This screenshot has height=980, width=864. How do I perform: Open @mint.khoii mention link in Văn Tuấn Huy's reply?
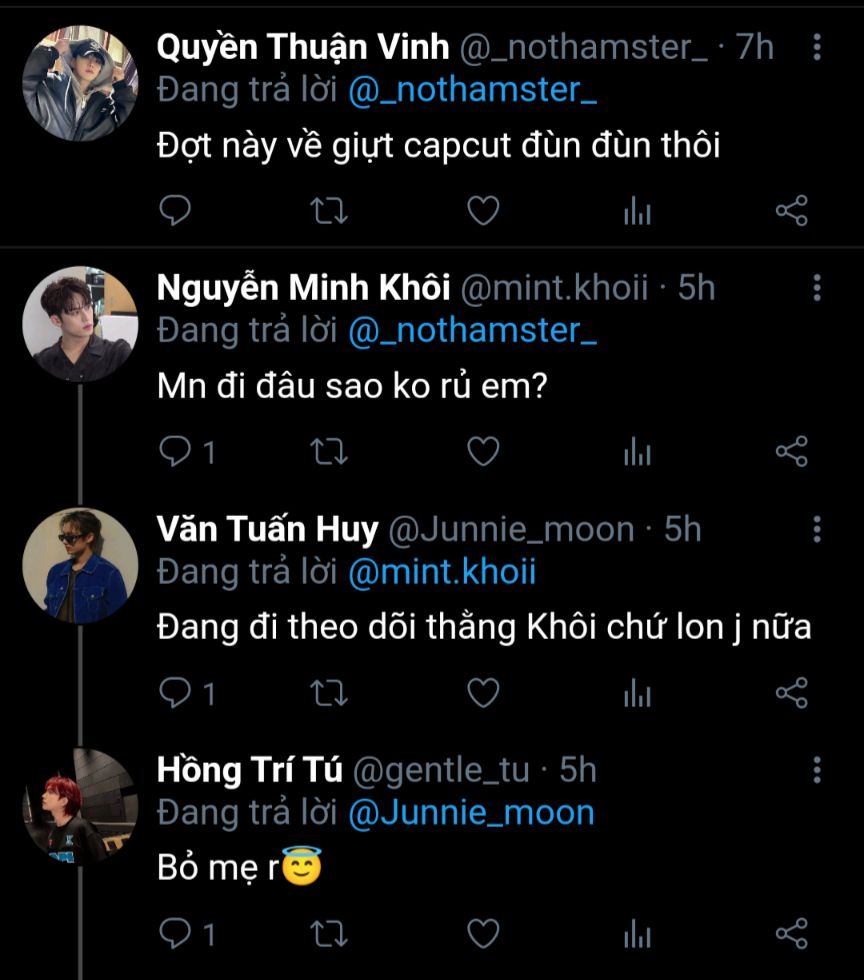pos(442,572)
